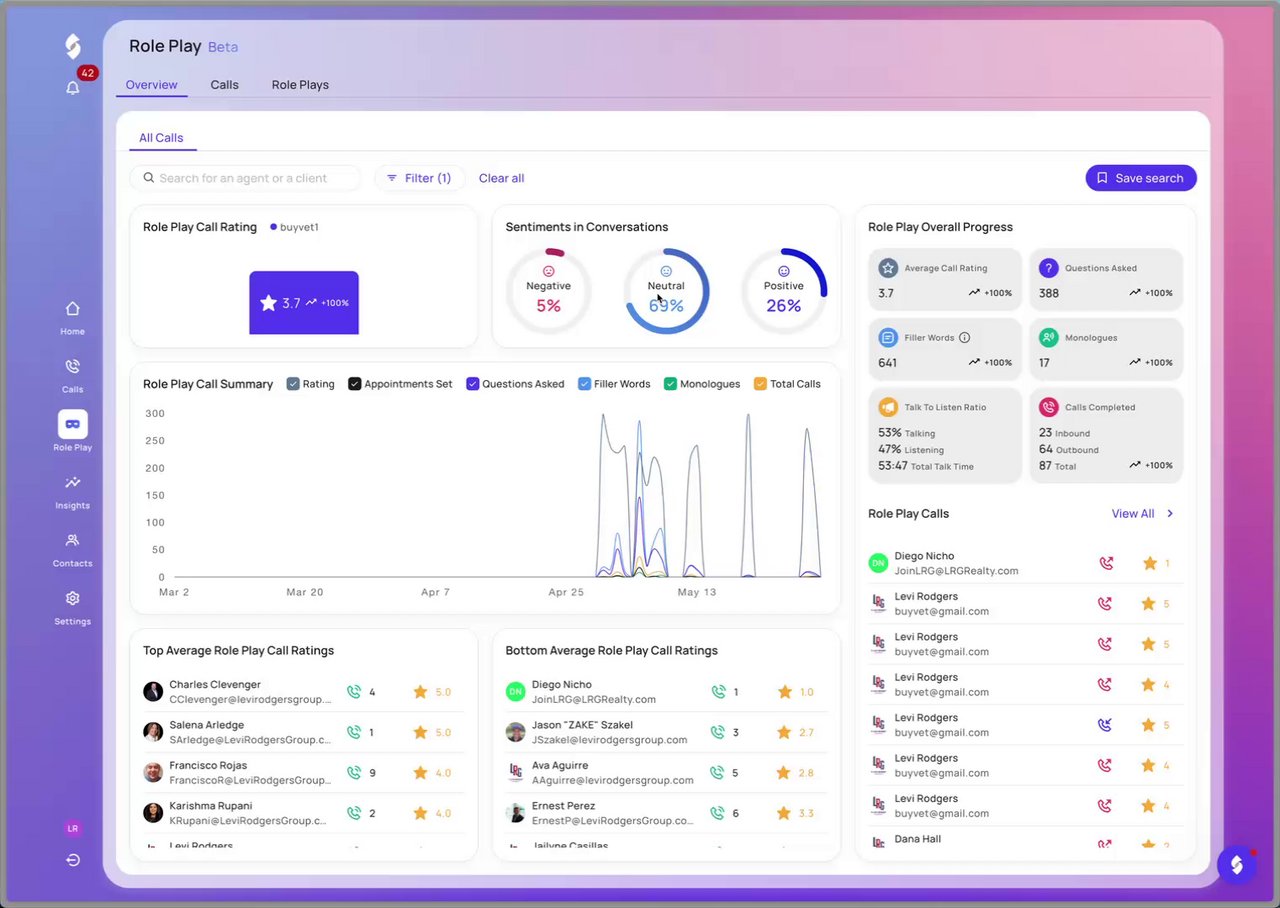This screenshot has height=908, width=1280.
Task: Click the Save search button
Action: (x=1141, y=178)
